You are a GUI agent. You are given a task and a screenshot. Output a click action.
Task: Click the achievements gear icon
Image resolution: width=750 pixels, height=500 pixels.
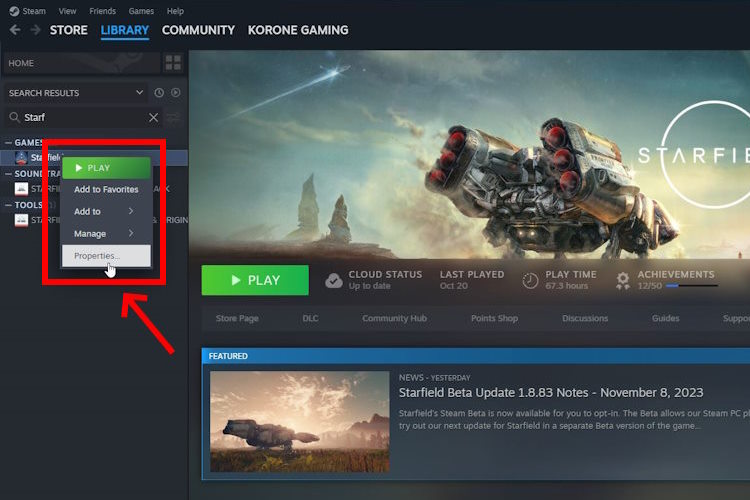(623, 280)
